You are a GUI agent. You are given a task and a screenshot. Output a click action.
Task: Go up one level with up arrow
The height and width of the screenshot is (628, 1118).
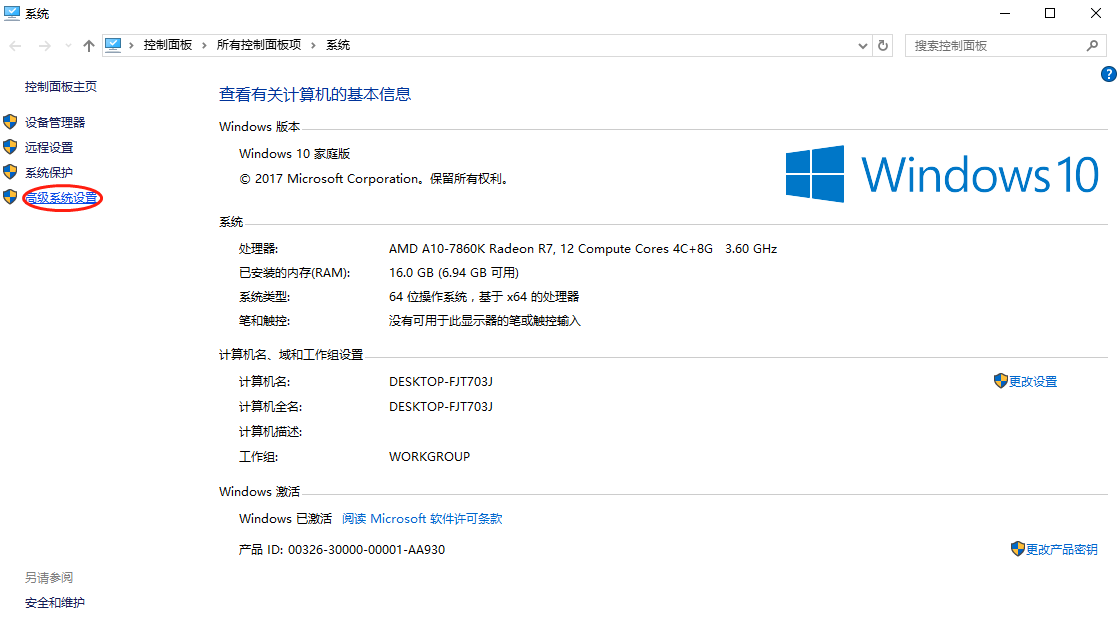88,46
